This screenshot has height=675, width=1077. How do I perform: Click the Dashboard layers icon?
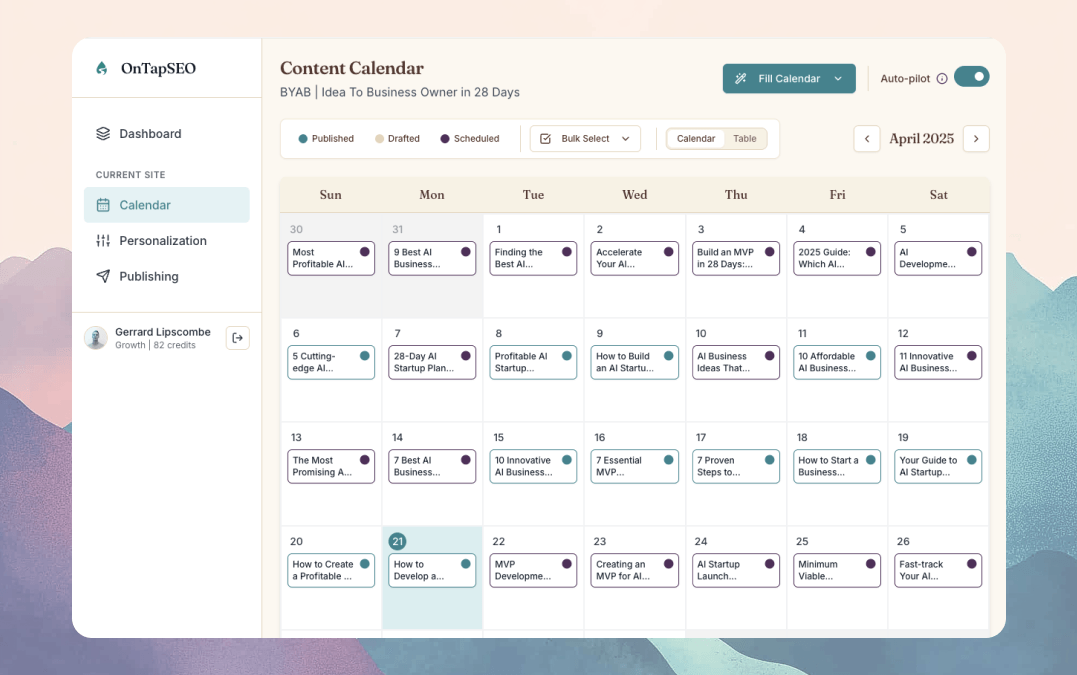103,134
